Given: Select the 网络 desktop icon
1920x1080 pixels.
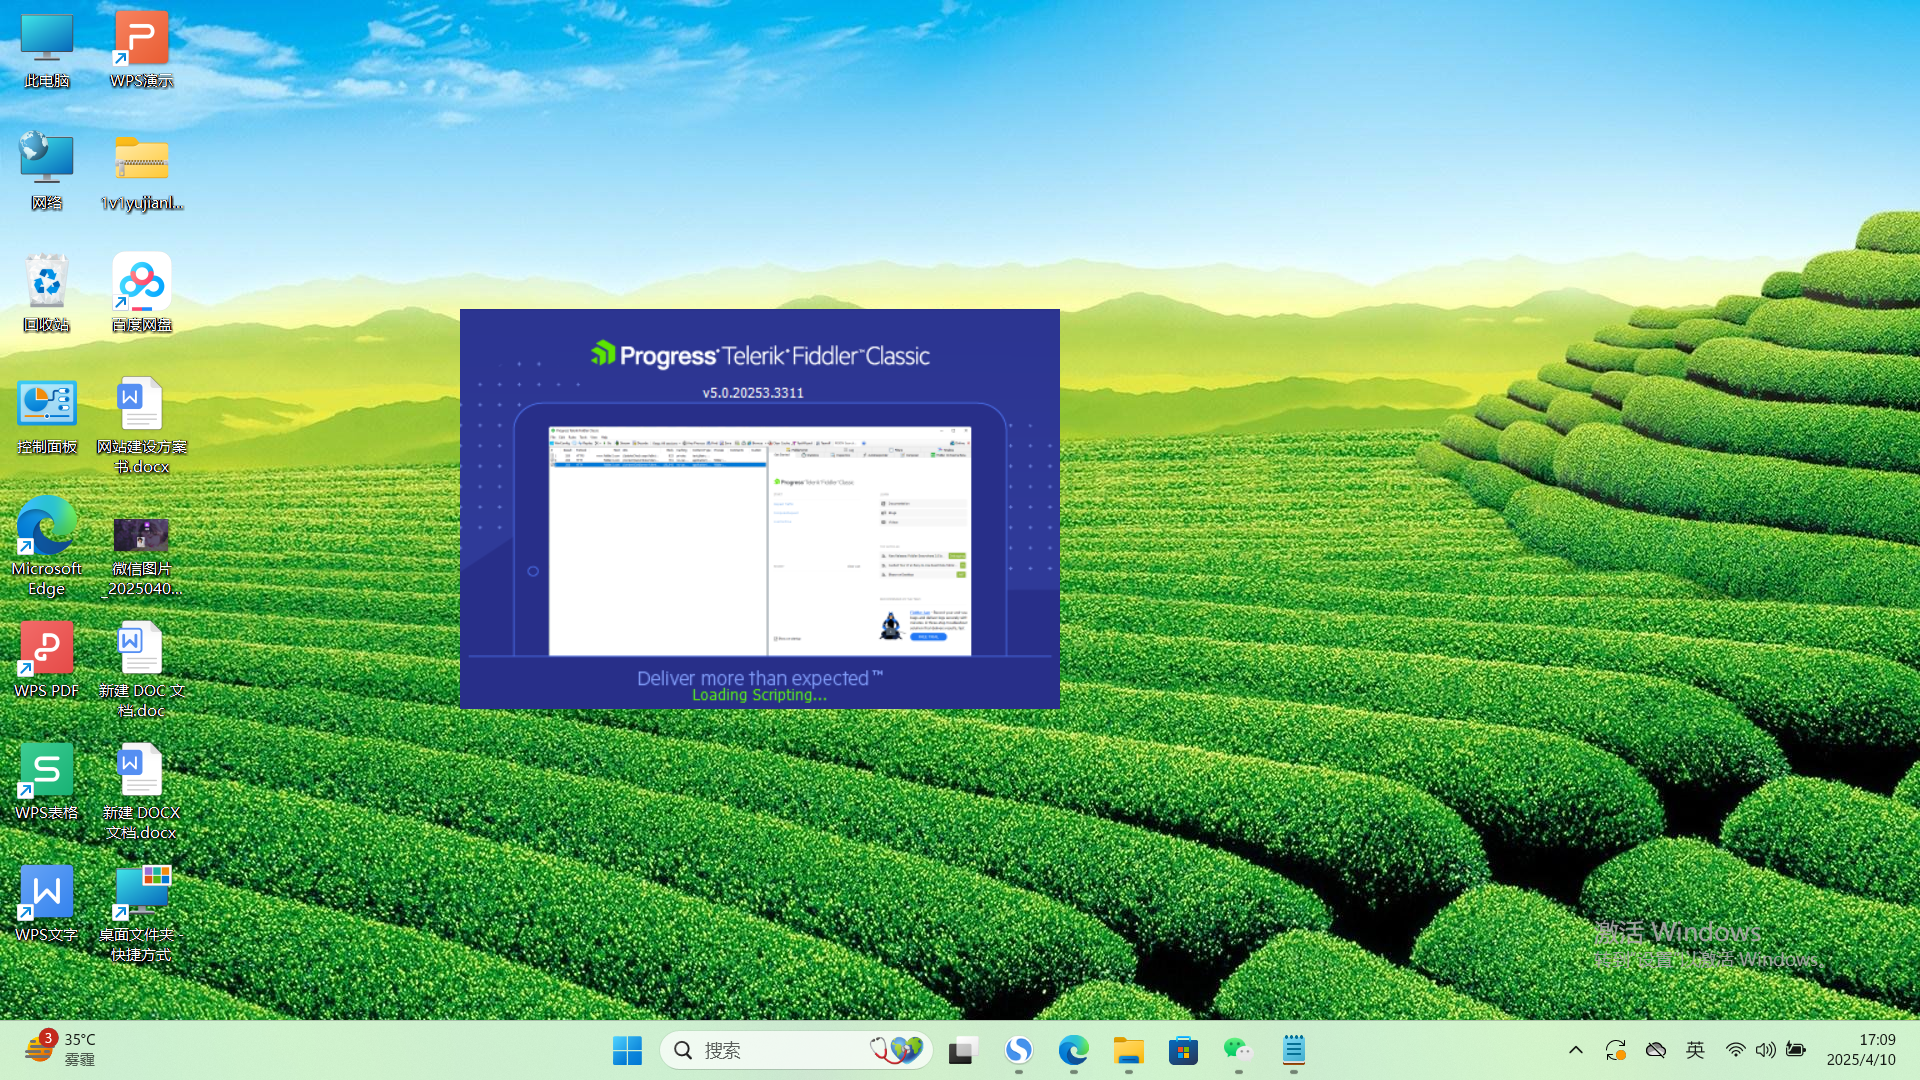Looking at the screenshot, I should (x=46, y=172).
